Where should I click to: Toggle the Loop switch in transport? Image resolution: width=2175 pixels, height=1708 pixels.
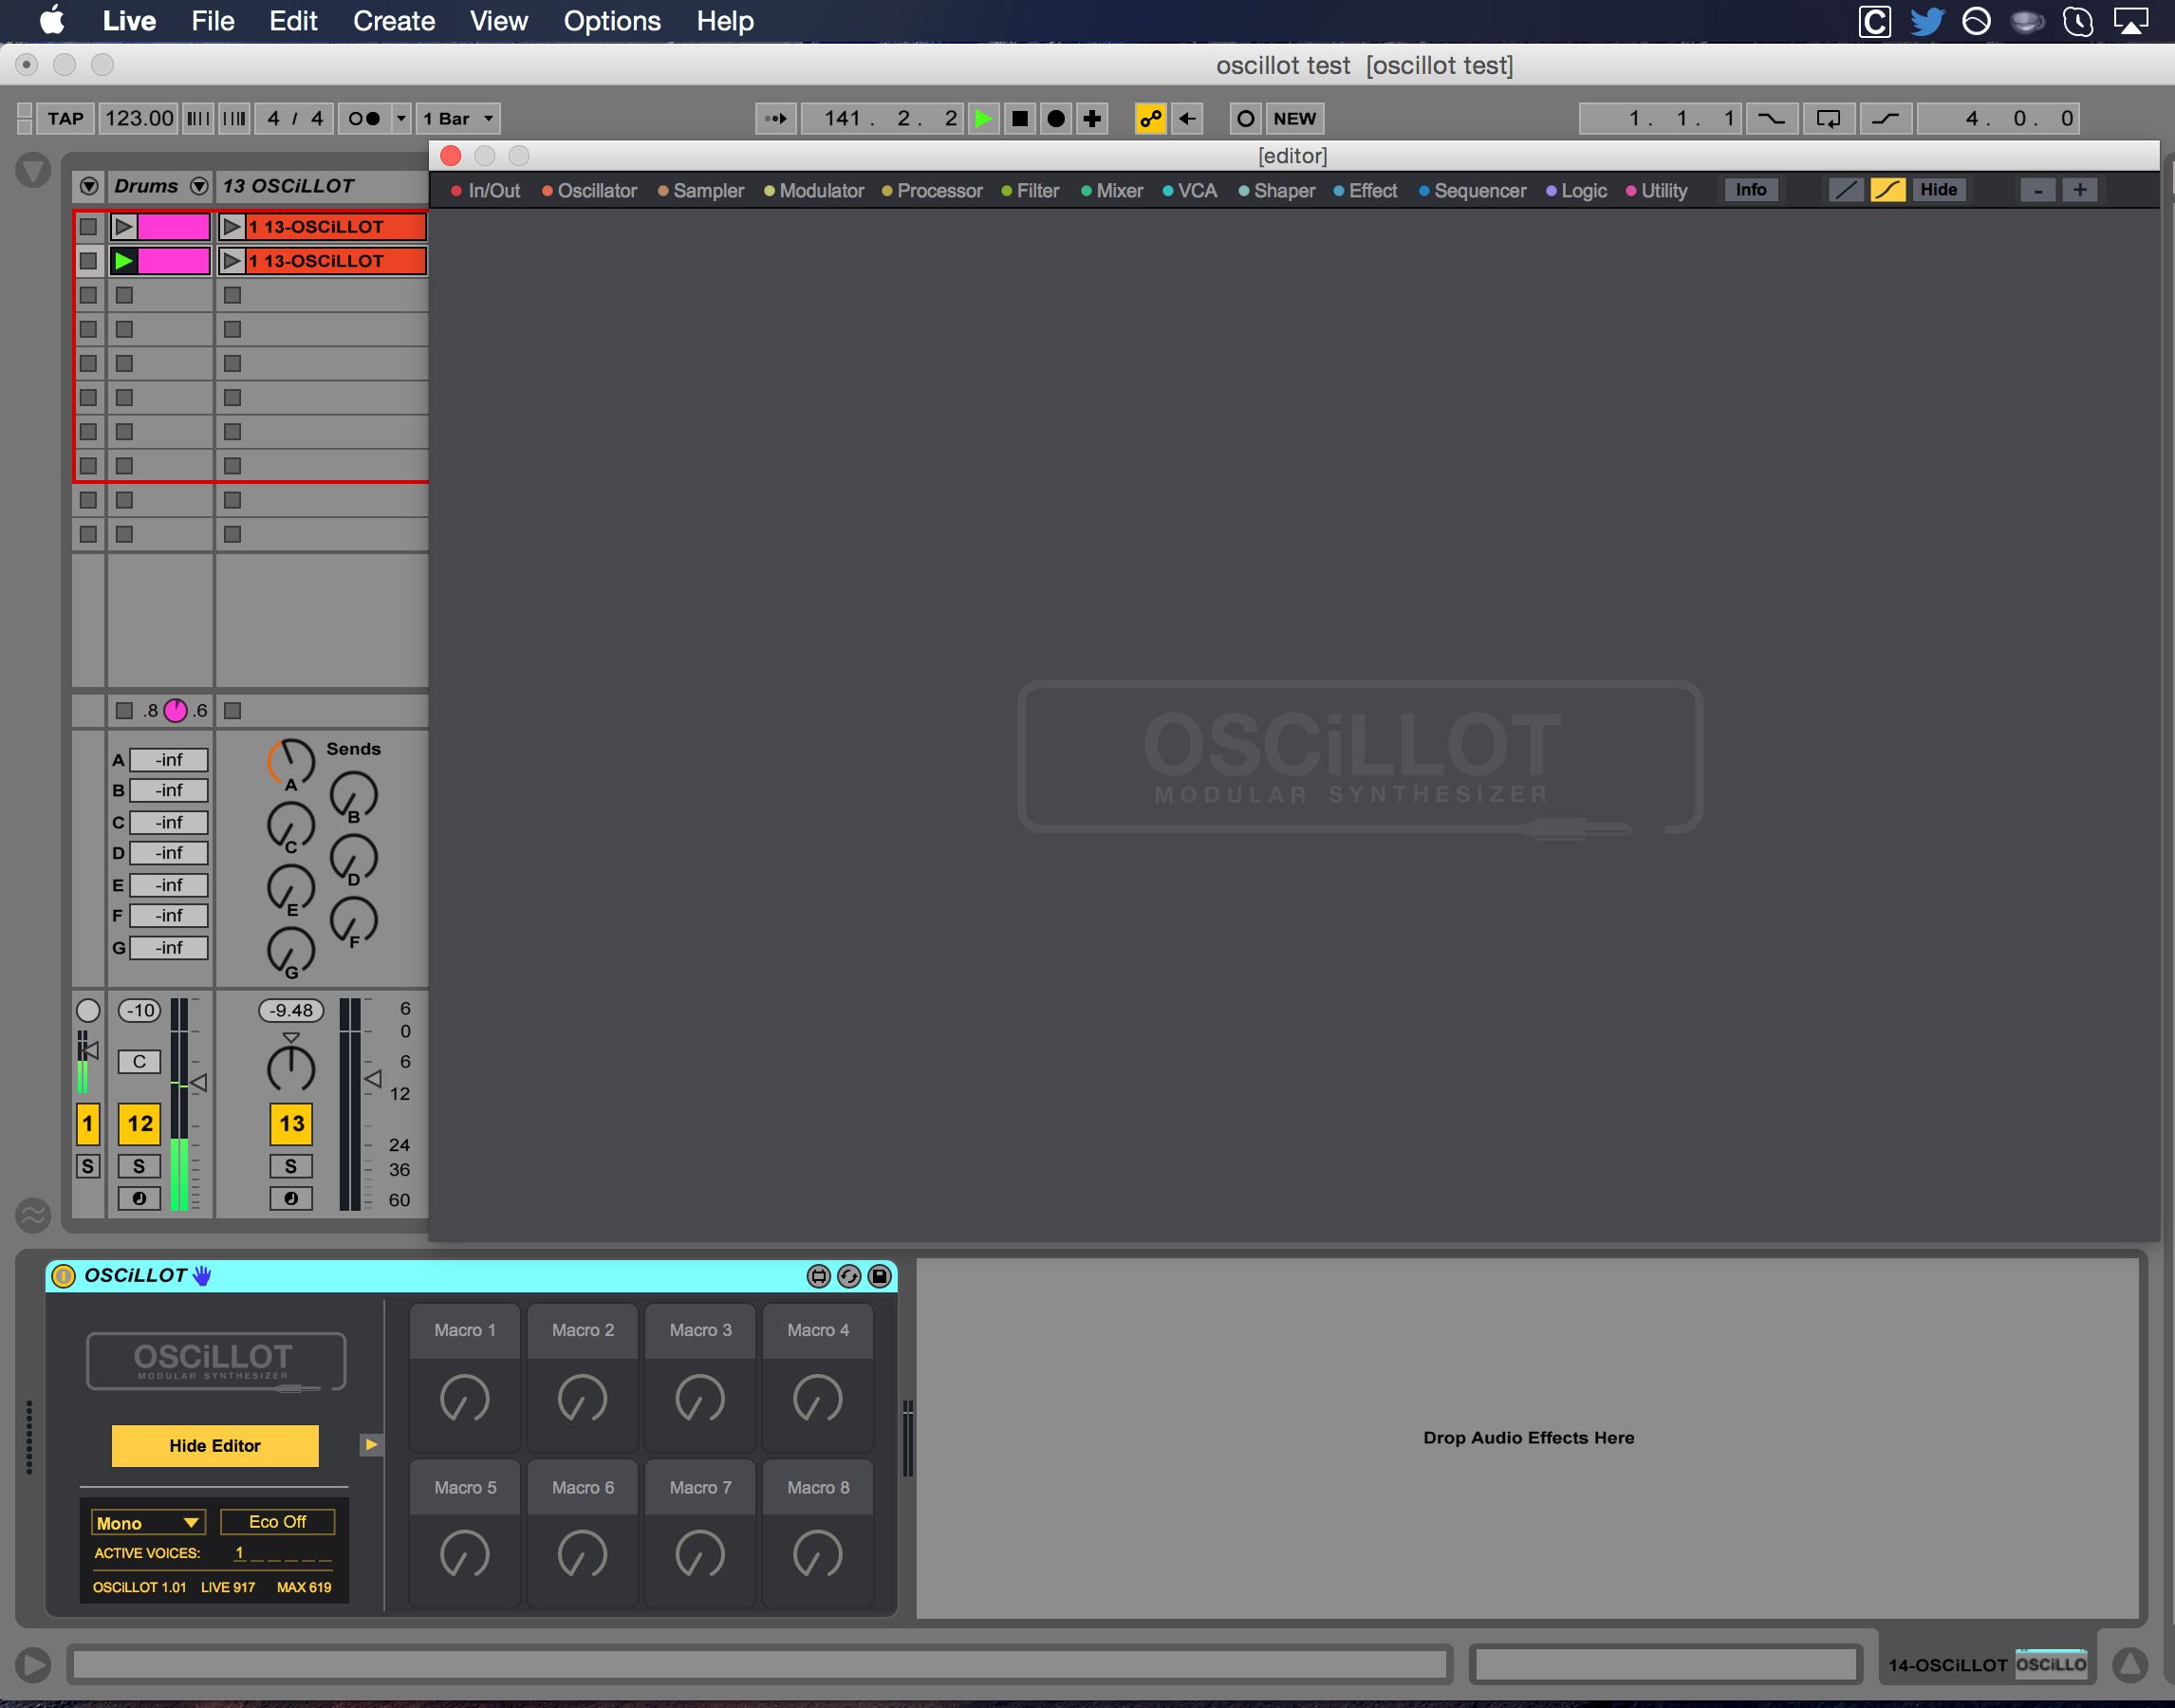pyautogui.click(x=1828, y=118)
